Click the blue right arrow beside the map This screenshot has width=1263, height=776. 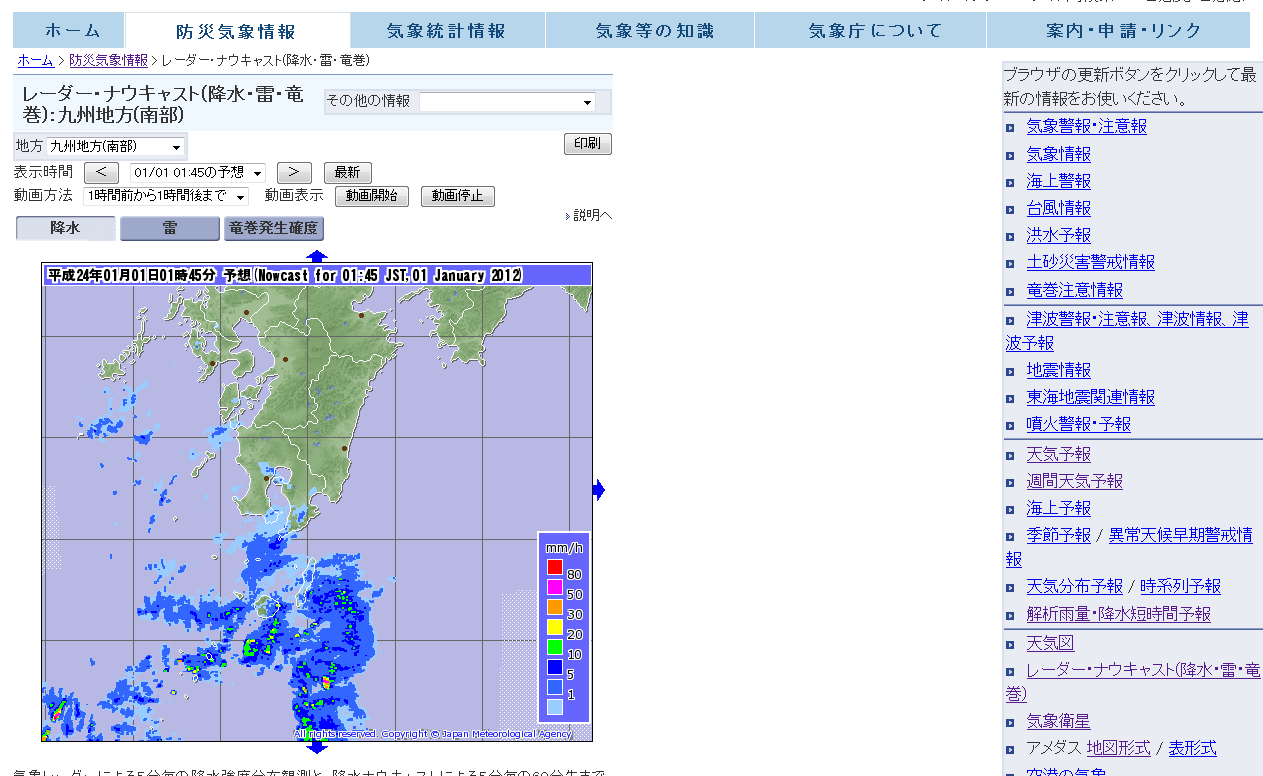coord(599,490)
